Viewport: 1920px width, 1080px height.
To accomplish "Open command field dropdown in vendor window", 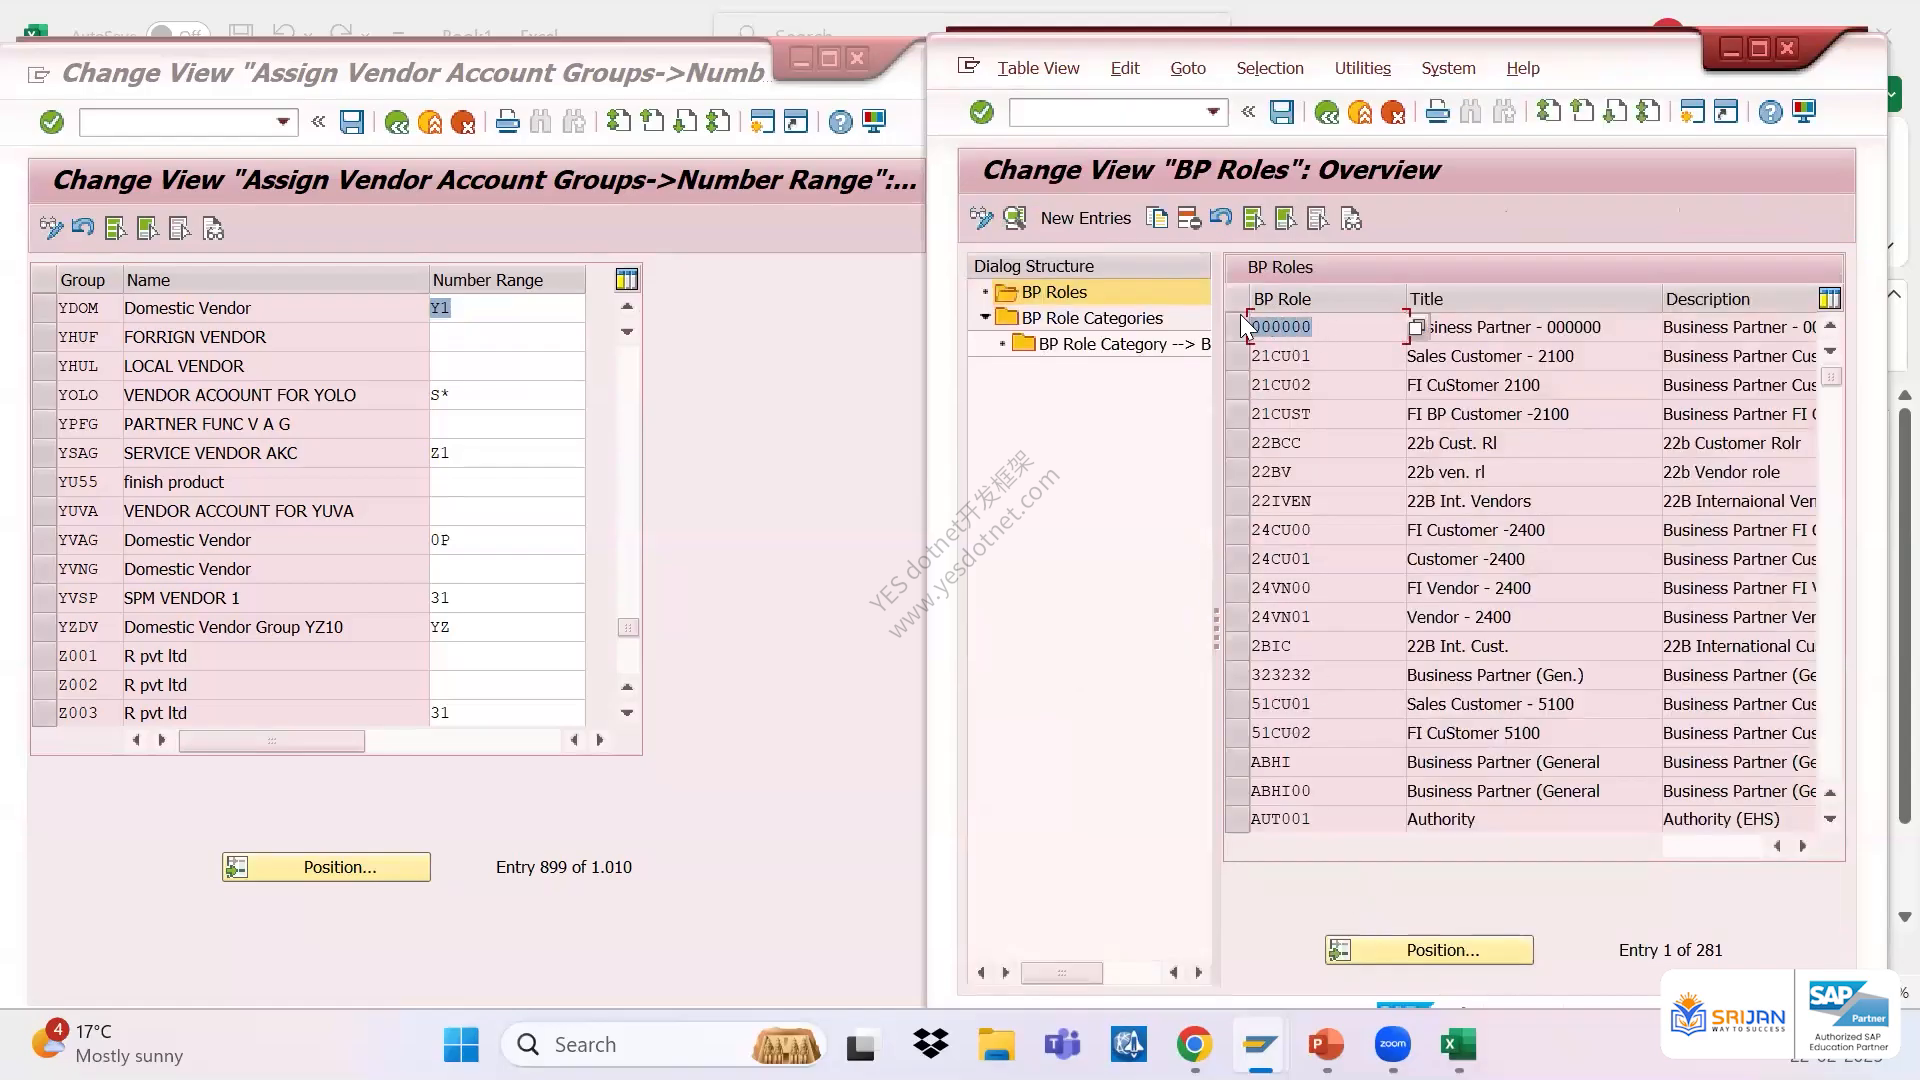I will click(x=283, y=122).
